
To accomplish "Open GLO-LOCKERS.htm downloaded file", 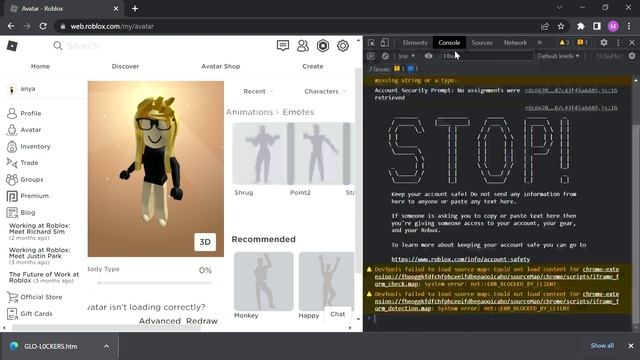I will pyautogui.click(x=50, y=346).
